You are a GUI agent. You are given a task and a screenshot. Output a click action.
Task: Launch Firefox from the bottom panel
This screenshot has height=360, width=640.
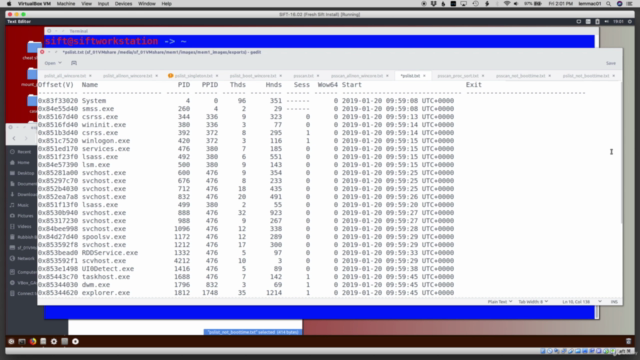(x=33, y=341)
